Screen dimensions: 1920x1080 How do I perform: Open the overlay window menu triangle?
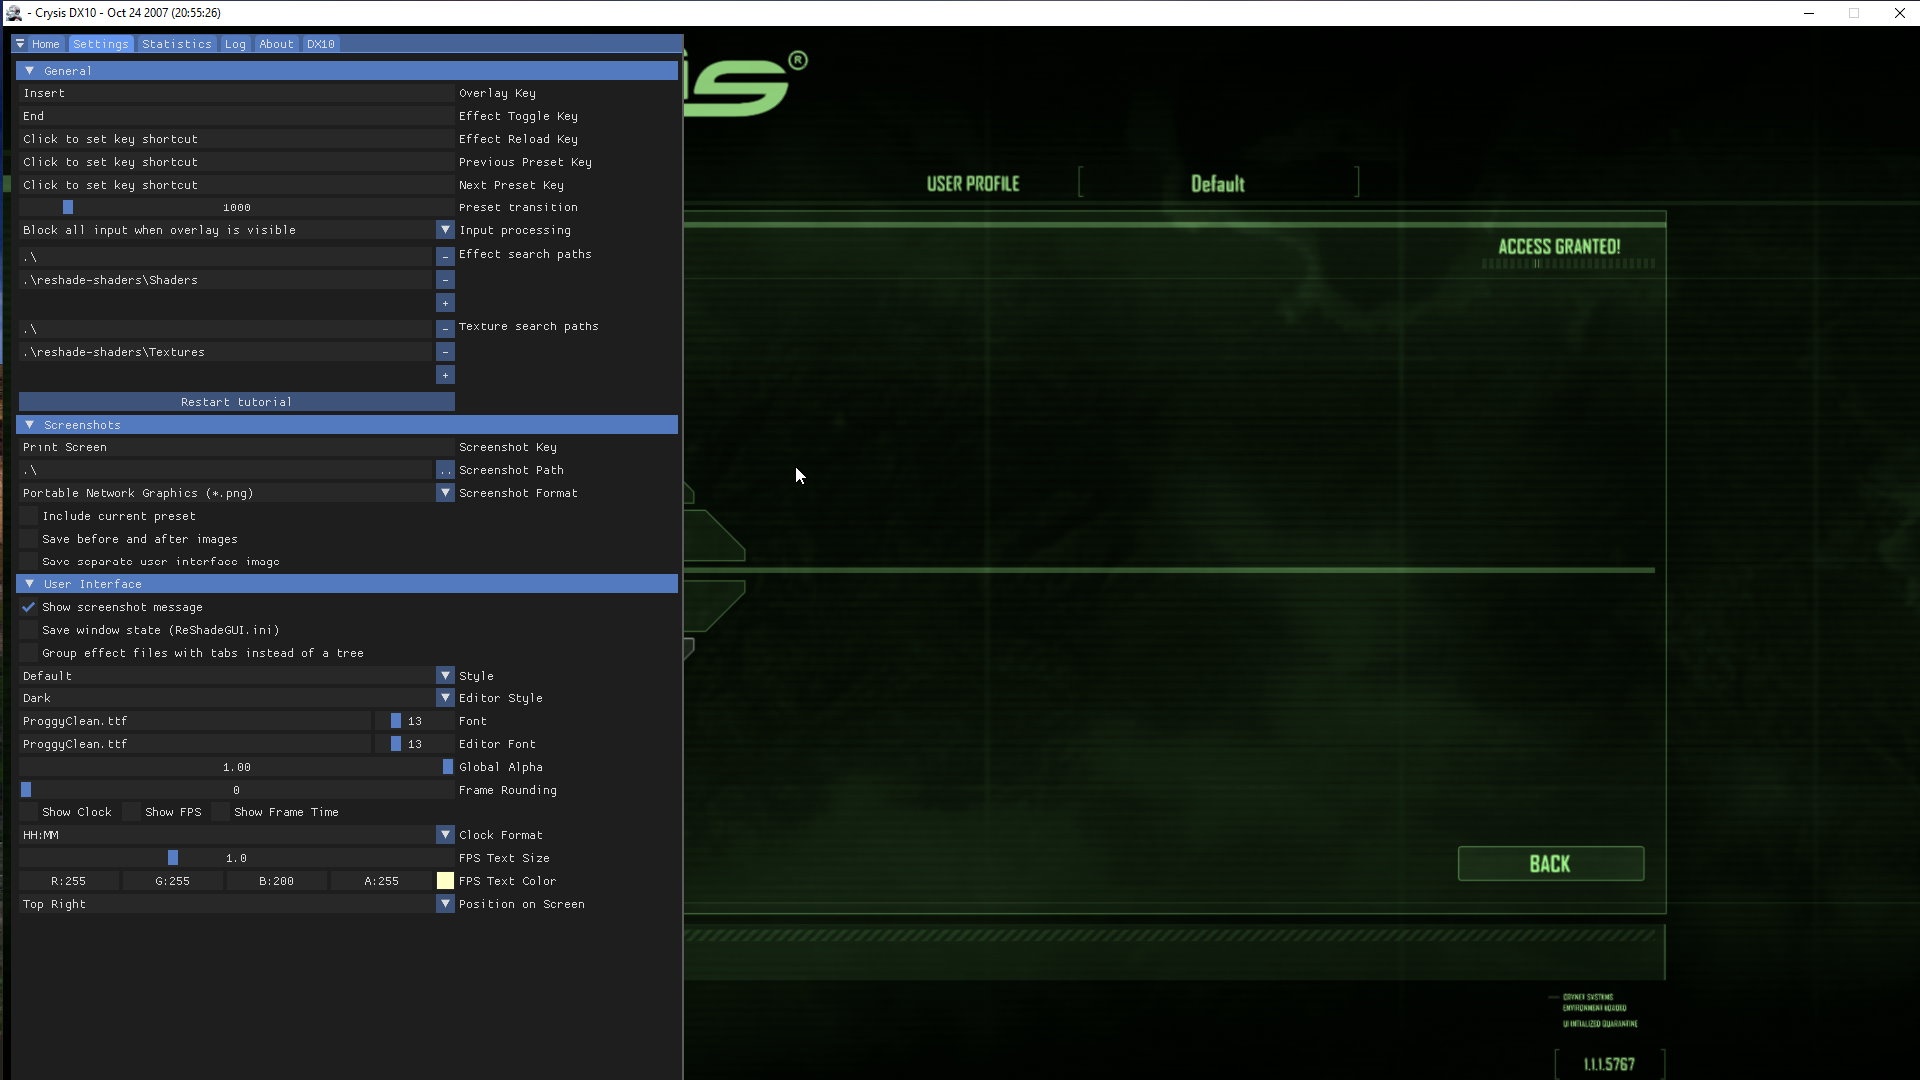tap(20, 44)
